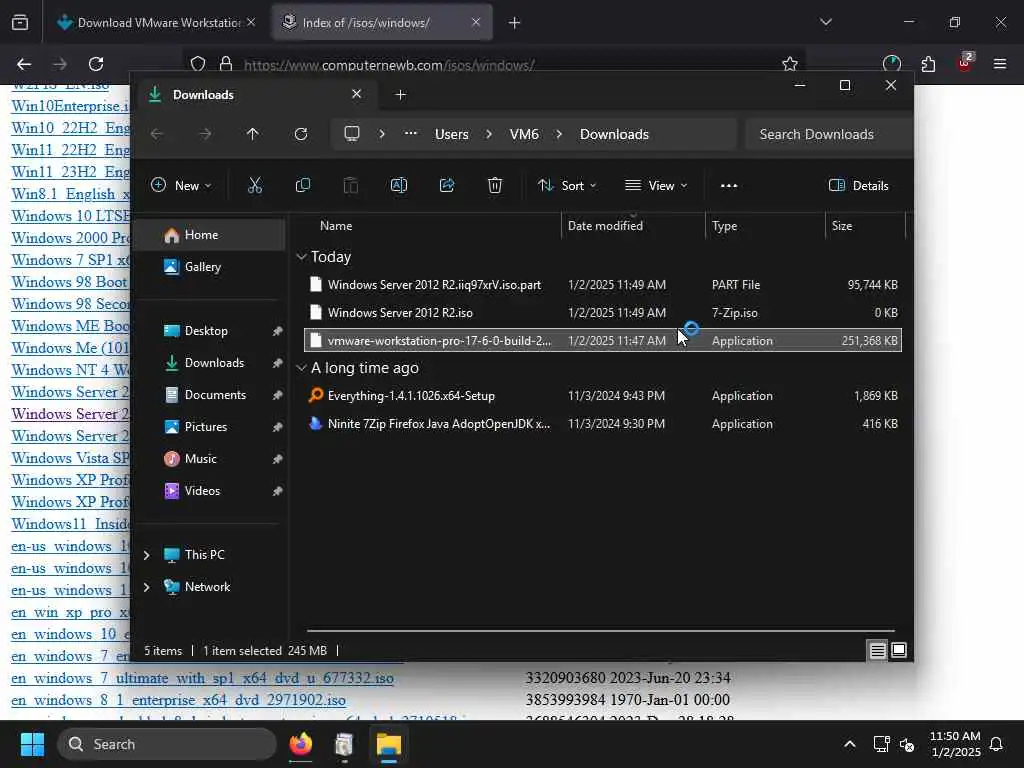1024x768 pixels.
Task: Select Windows Server 2012 R2.iiq97xrV.iso.part file
Action: pyautogui.click(x=603, y=285)
